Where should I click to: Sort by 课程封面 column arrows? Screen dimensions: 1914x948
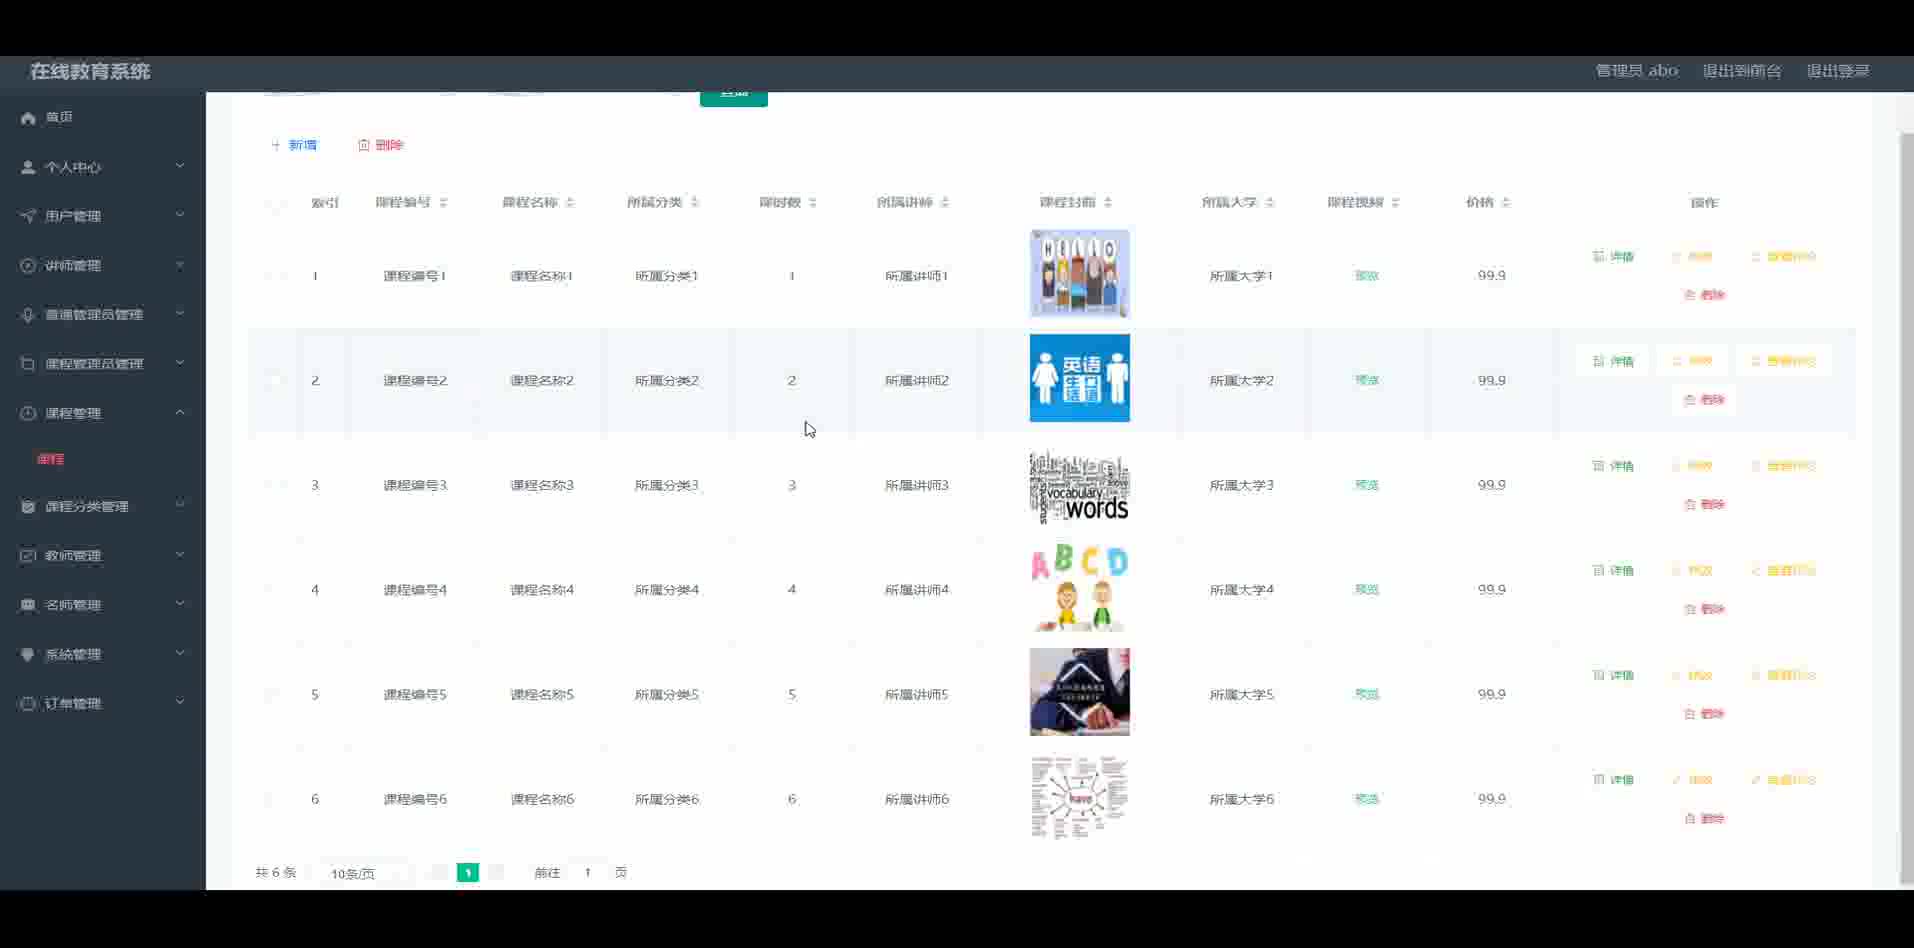1108,203
